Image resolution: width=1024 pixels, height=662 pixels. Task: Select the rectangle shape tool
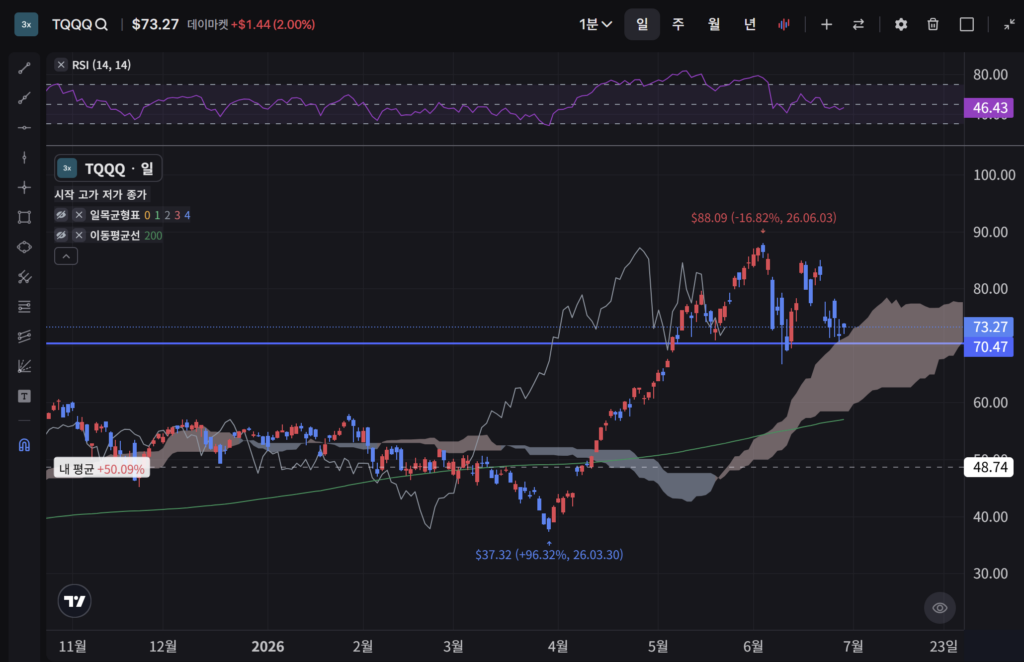(x=24, y=217)
